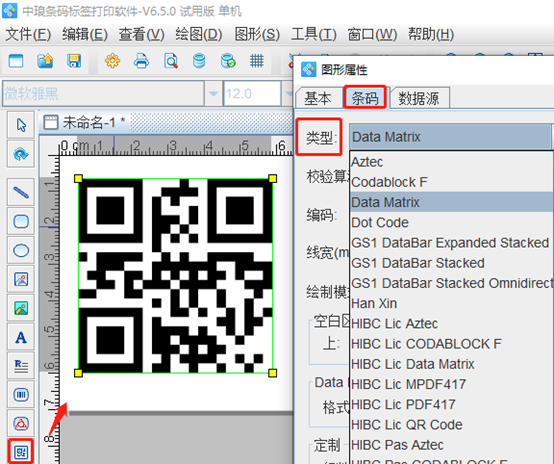Open the 工具(T) menu
554x464 pixels.
coord(313,35)
